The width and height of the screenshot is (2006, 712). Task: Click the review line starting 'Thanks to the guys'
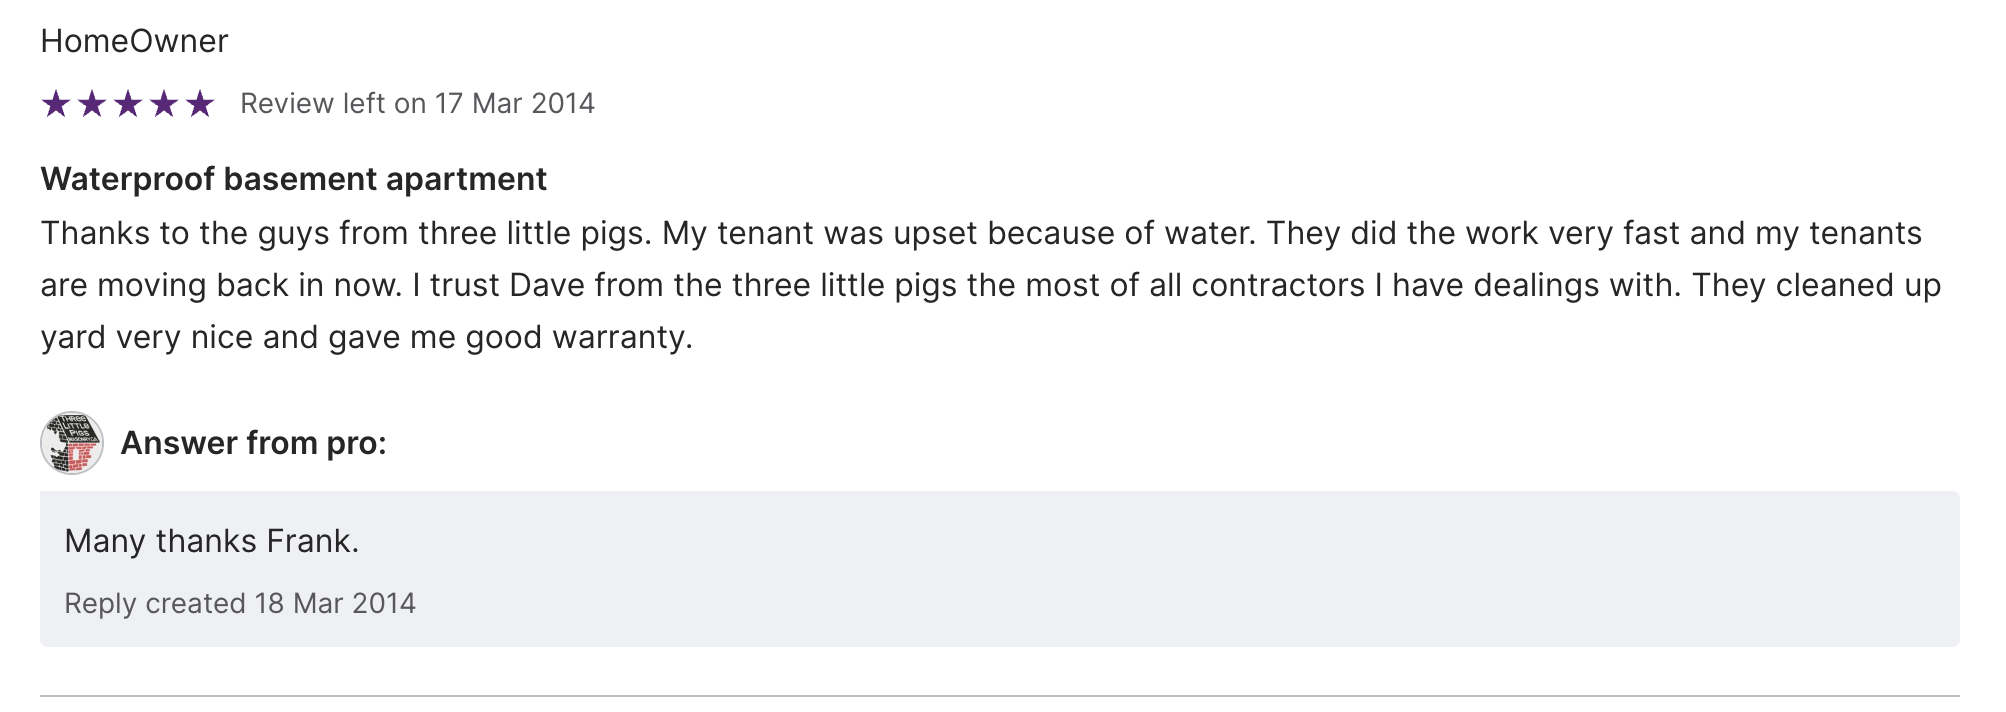tap(980, 233)
